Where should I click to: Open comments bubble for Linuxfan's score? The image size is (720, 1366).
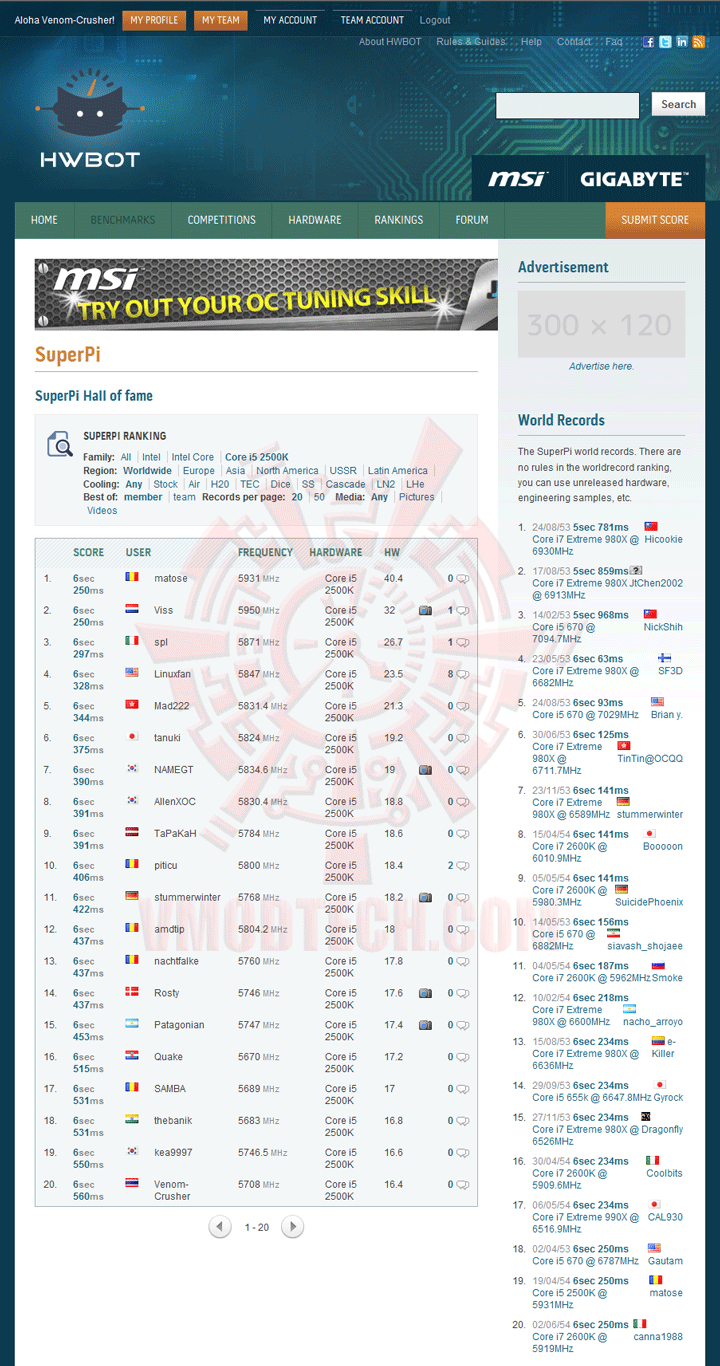coord(463,675)
